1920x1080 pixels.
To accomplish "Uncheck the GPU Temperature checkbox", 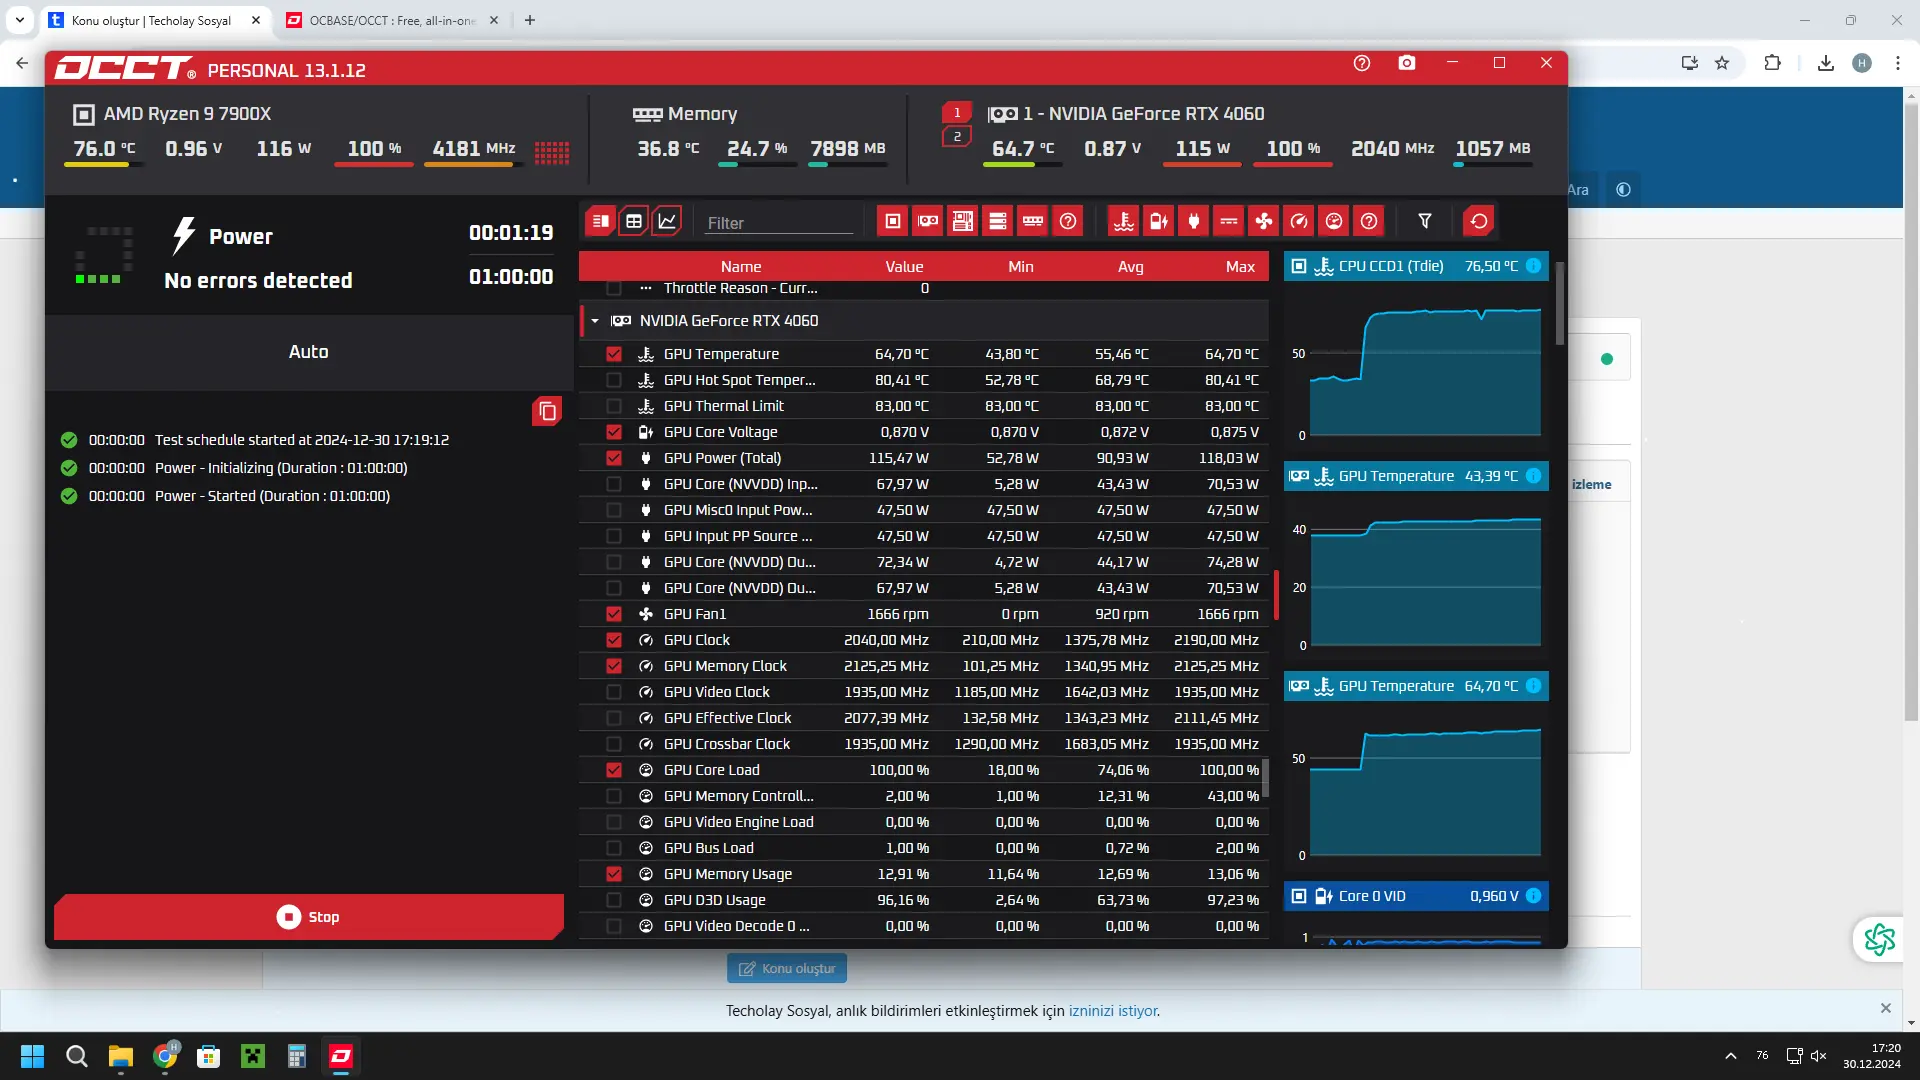I will click(x=614, y=354).
